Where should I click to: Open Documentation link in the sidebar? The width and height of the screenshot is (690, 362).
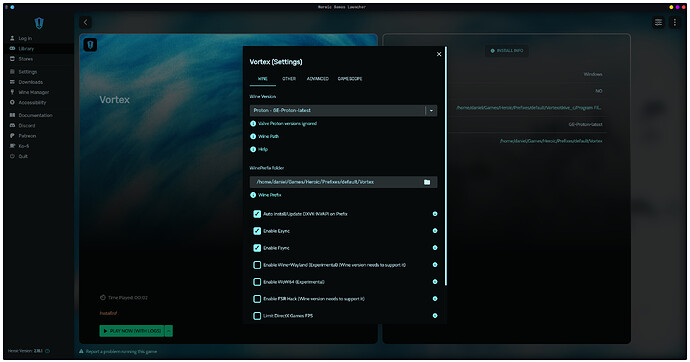31,115
